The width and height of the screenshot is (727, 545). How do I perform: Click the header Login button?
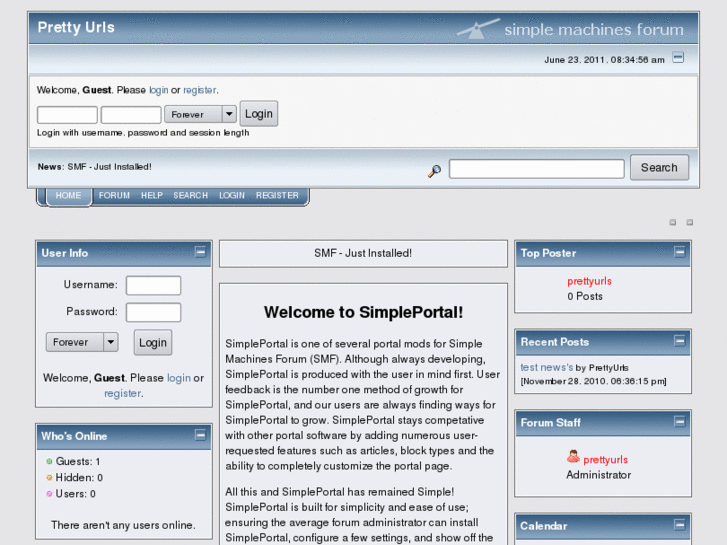pyautogui.click(x=259, y=114)
